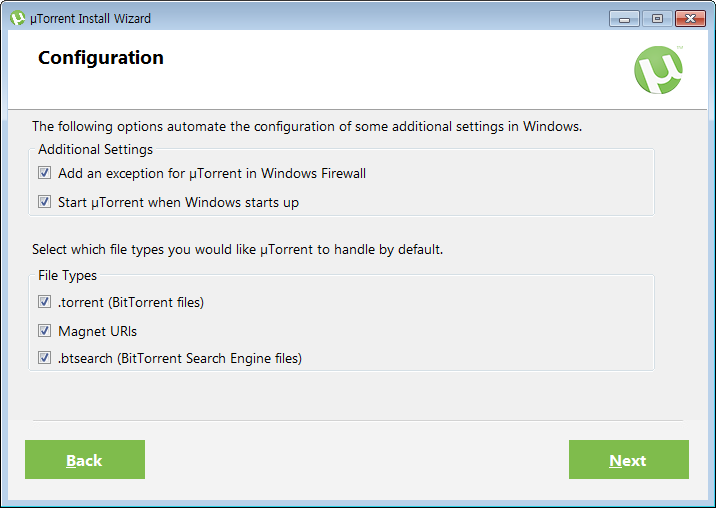Disable start µTorrent on Windows startup checkbox
The image size is (716, 508).
(44, 201)
